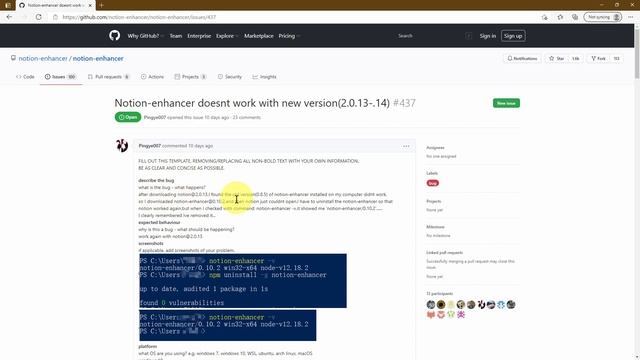The image size is (640, 360).
Task: Click the 'Milestone' sidebar heading
Action: [x=435, y=227]
